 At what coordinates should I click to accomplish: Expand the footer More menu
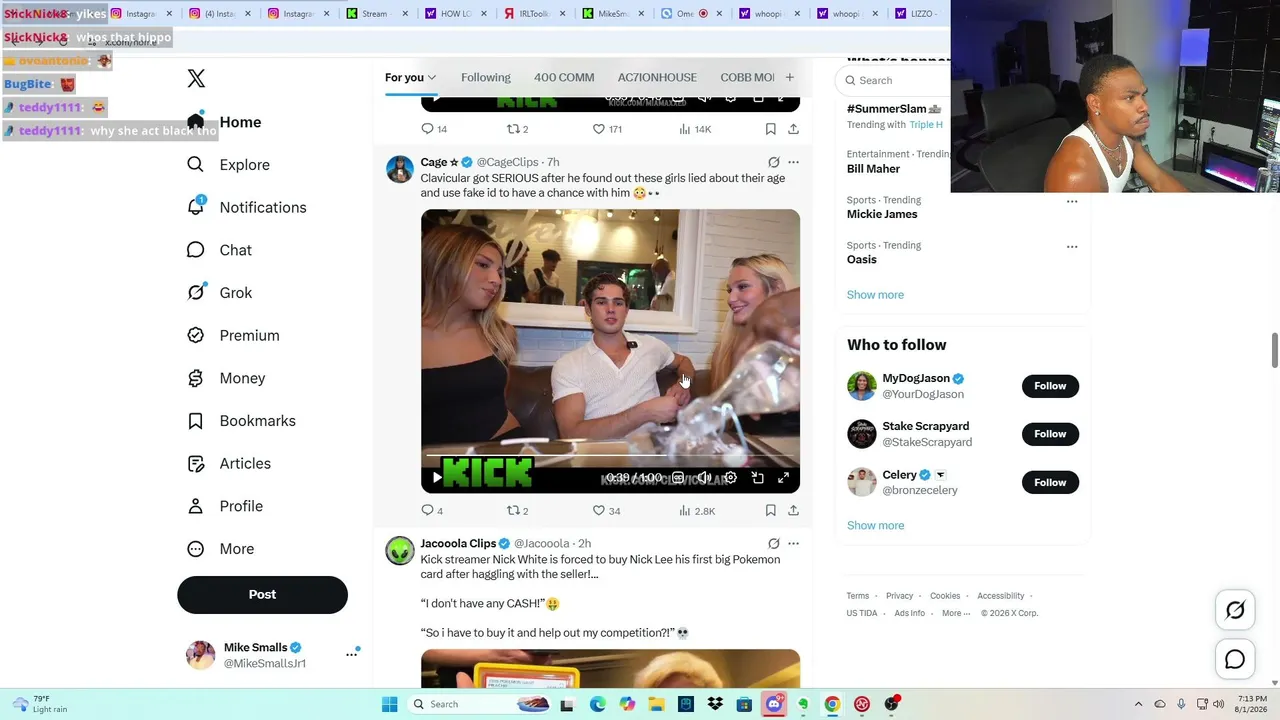955,614
